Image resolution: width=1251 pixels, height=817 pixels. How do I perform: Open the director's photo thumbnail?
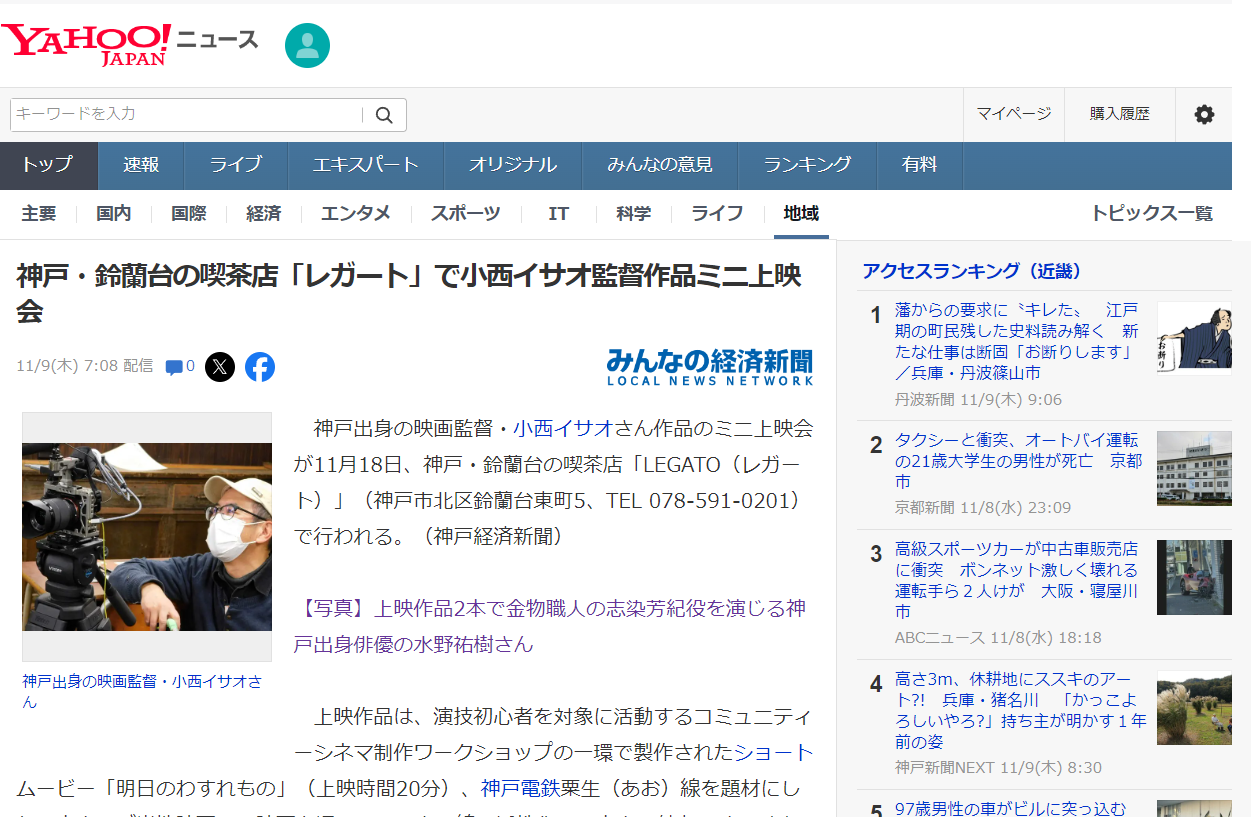coord(147,536)
